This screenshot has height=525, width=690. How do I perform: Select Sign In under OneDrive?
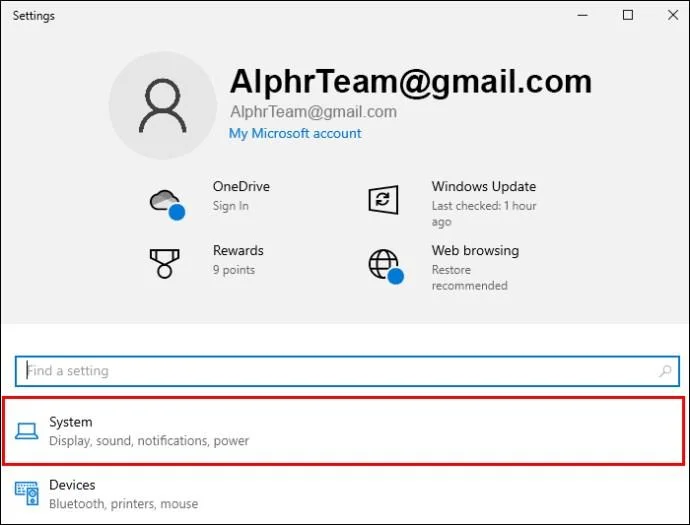[x=230, y=206]
